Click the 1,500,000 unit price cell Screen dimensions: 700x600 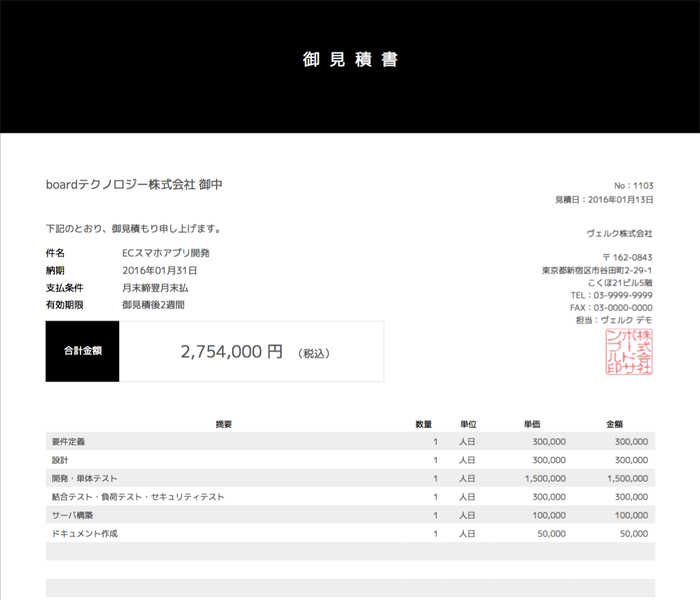pos(545,479)
